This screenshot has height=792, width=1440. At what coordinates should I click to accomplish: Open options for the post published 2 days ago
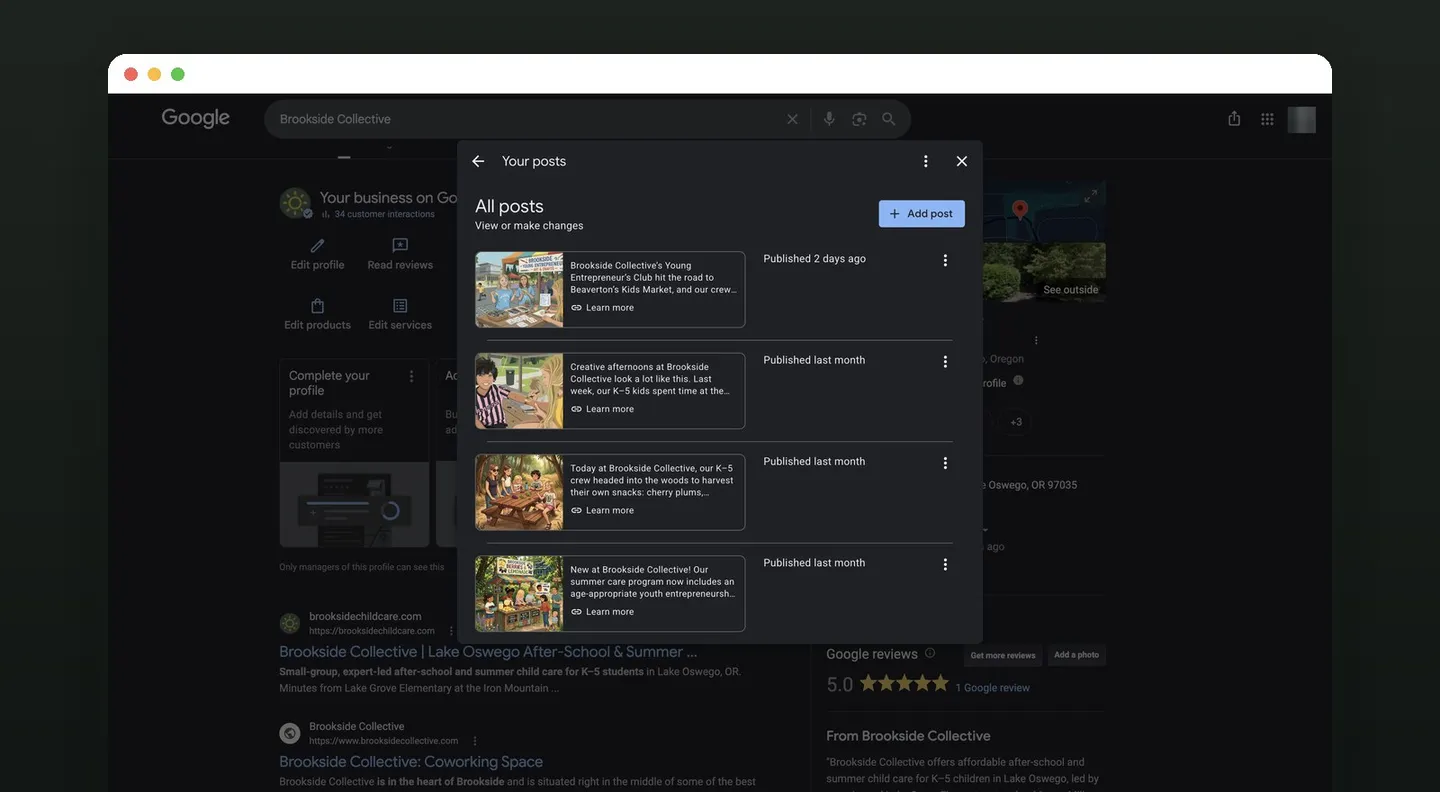pyautogui.click(x=945, y=260)
